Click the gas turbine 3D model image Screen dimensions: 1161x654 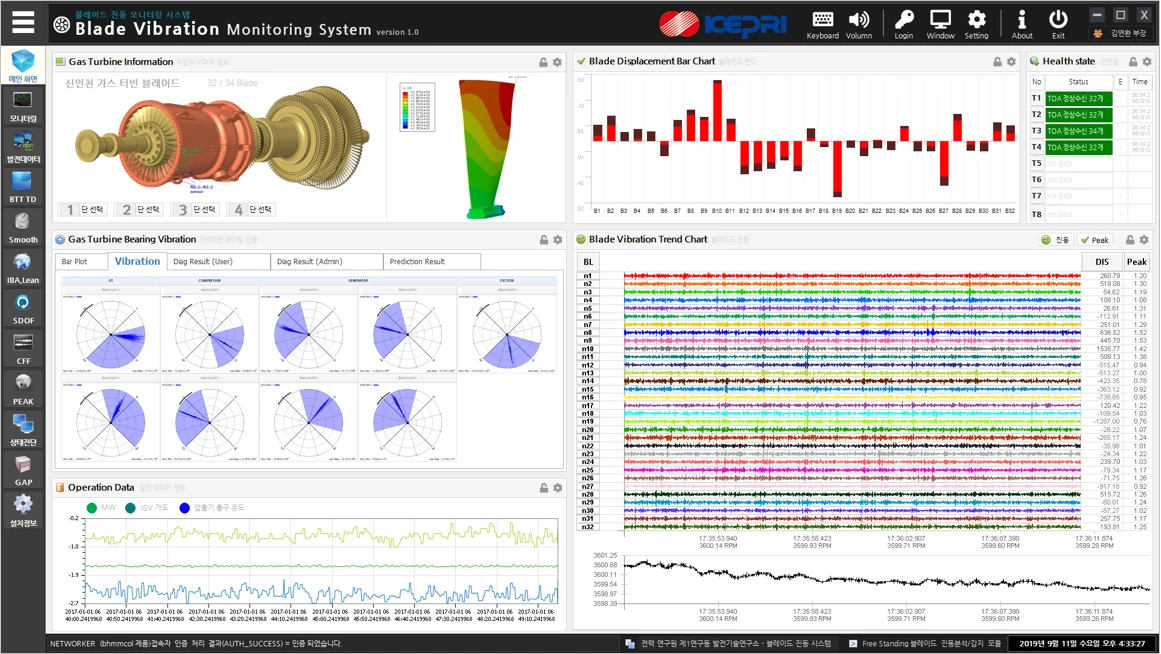tap(221, 139)
